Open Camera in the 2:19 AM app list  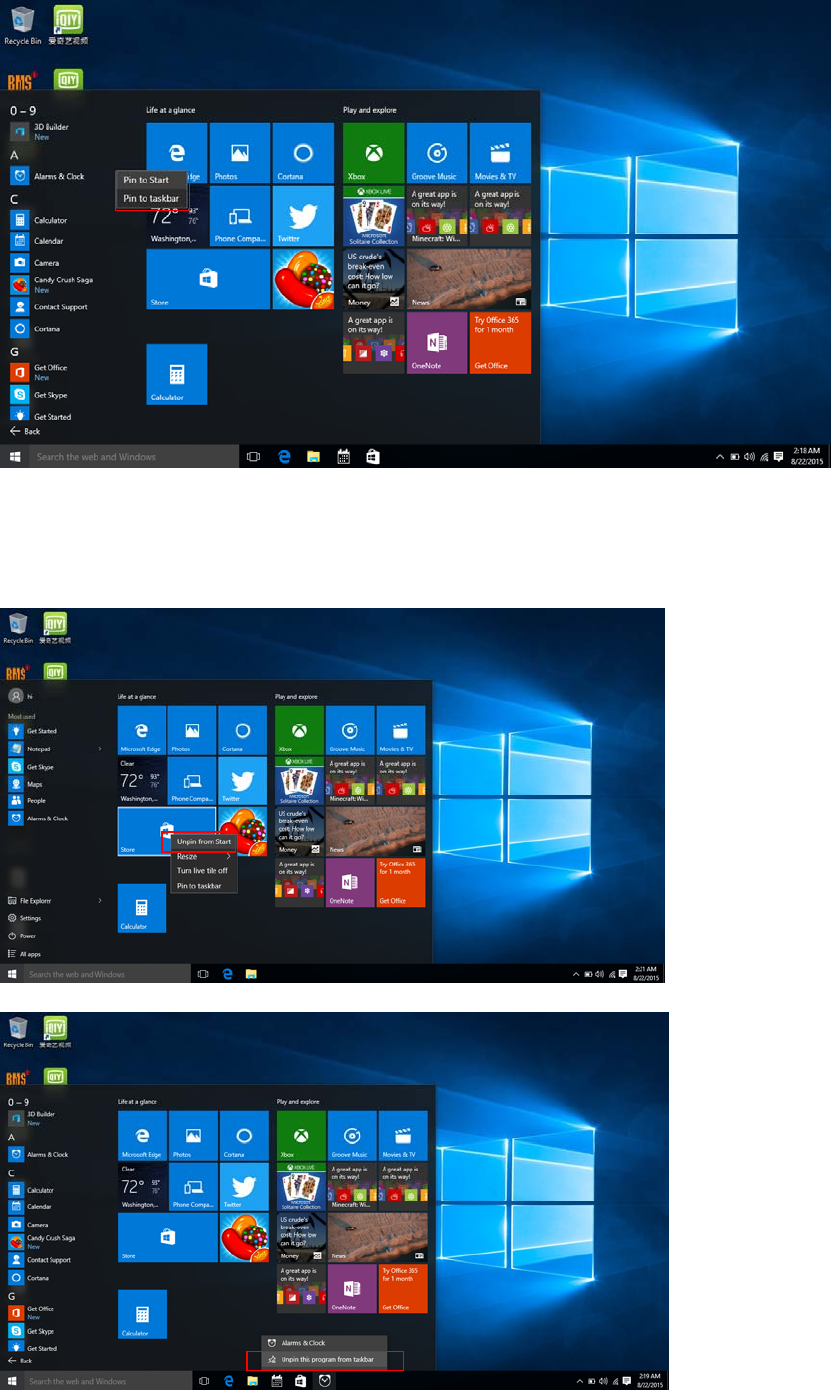30,1224
